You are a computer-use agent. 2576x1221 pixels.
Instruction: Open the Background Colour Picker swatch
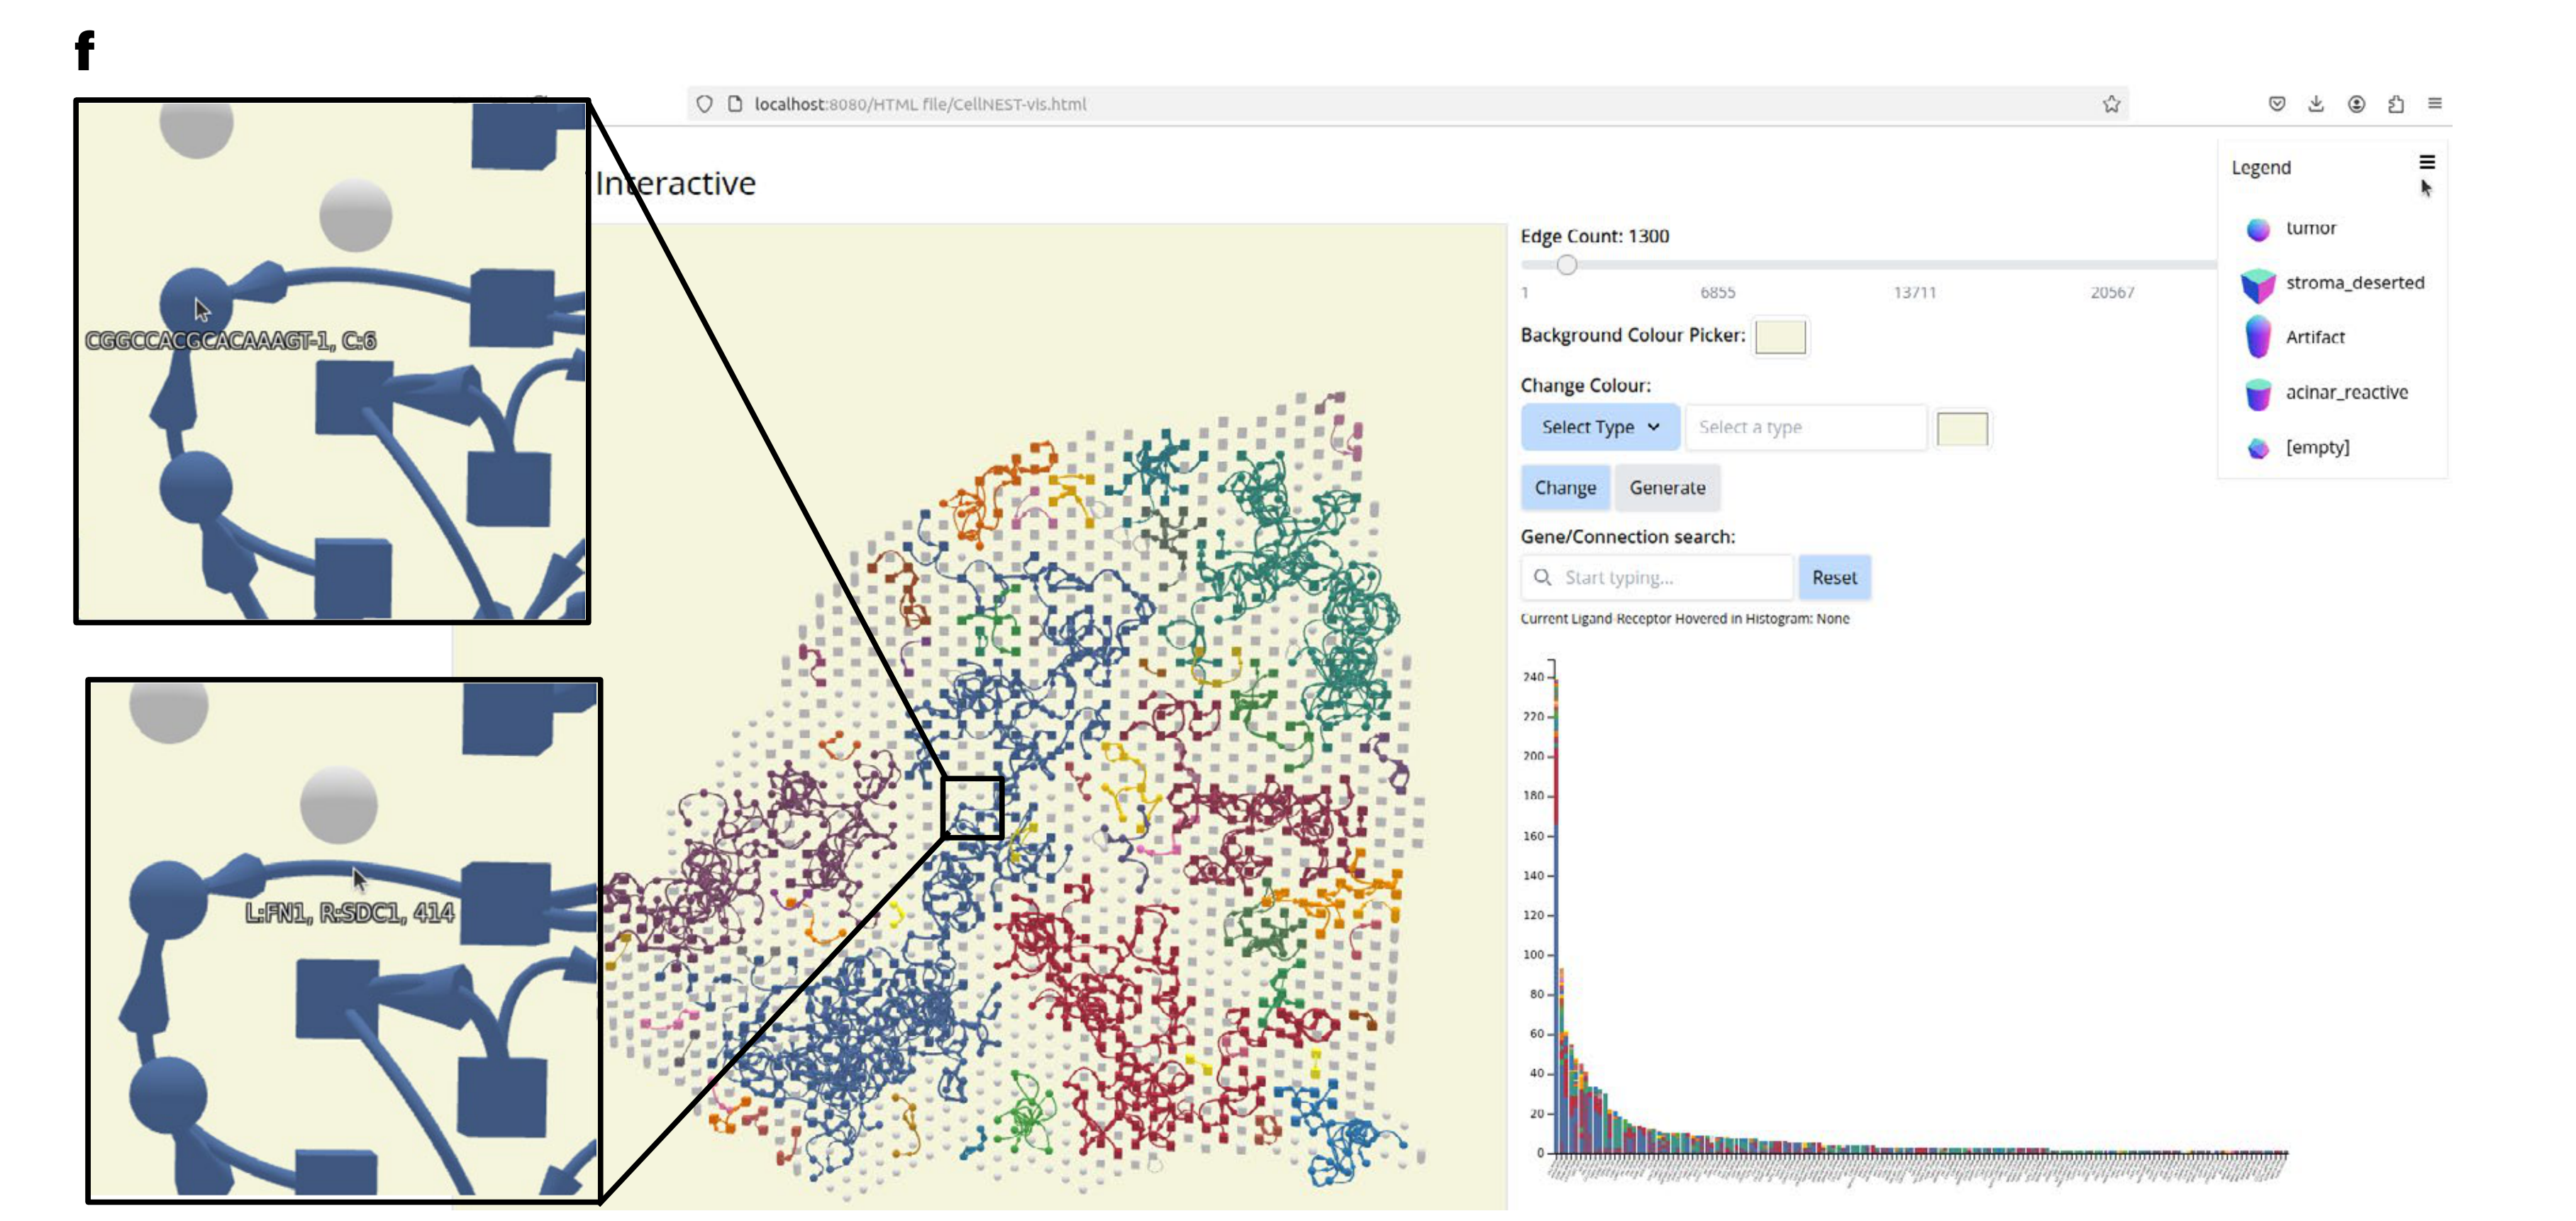click(1780, 336)
